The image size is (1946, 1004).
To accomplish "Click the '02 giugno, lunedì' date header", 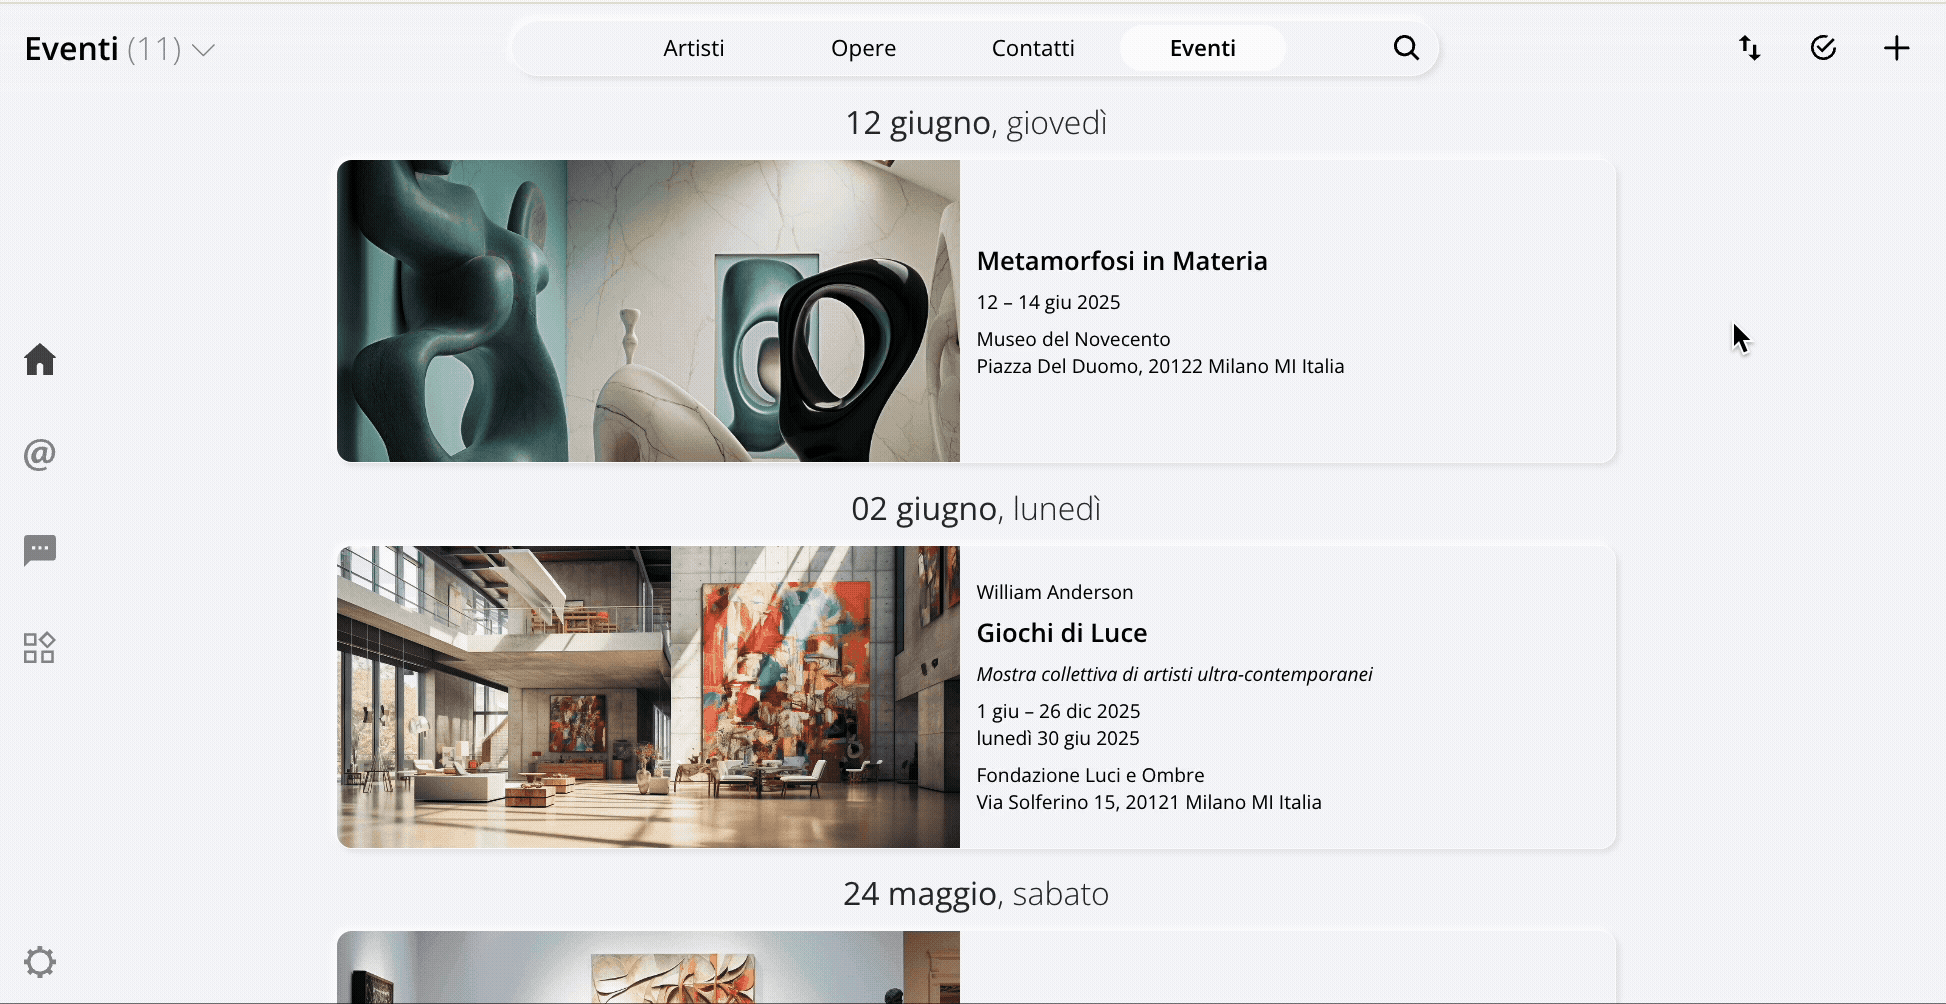I will (976, 509).
